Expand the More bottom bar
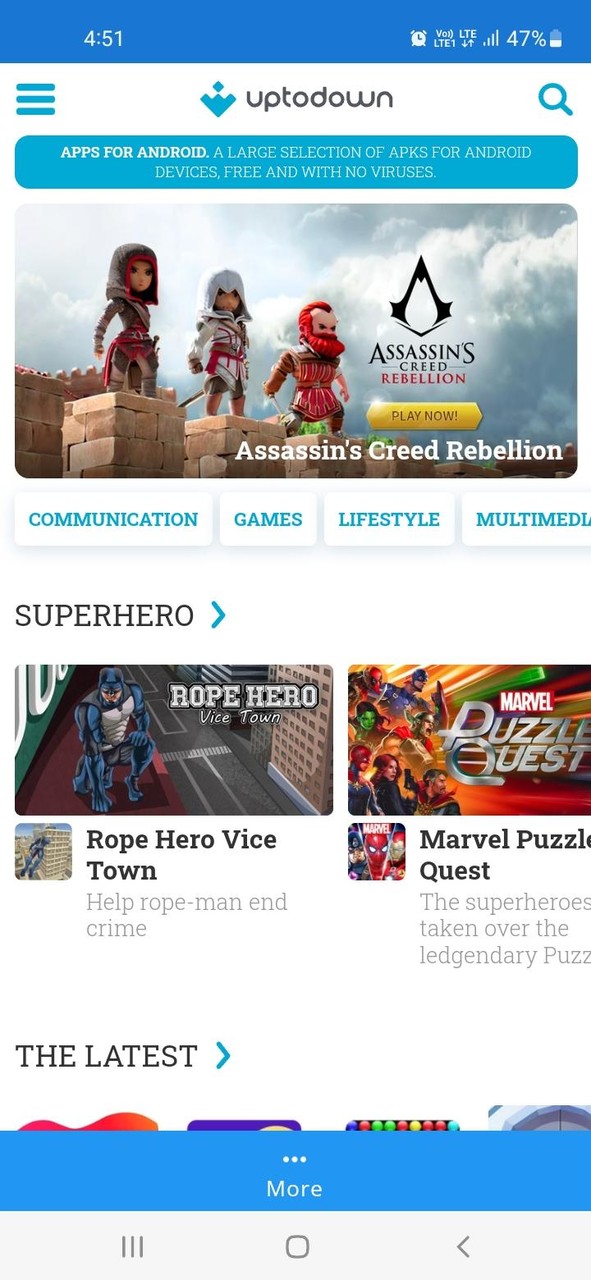591x1280 pixels. pos(295,1171)
